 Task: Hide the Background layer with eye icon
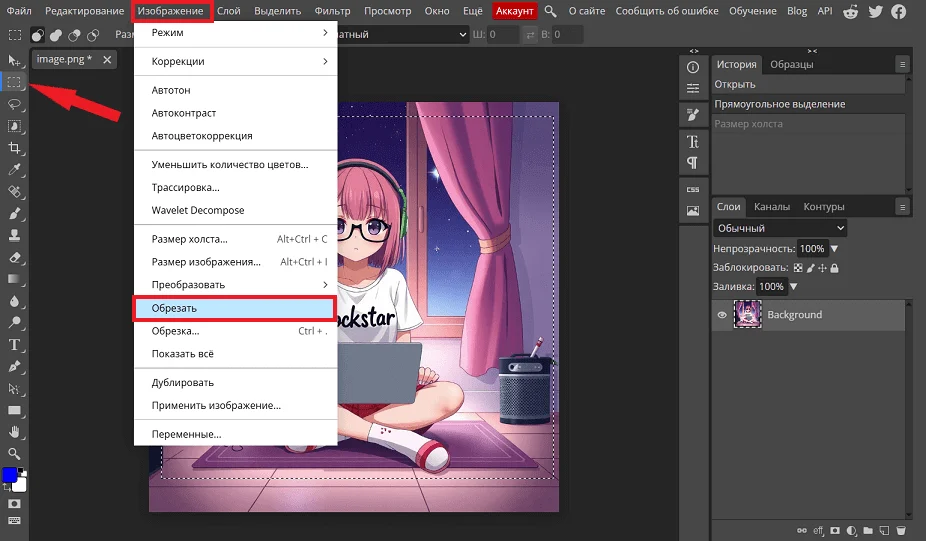point(722,315)
